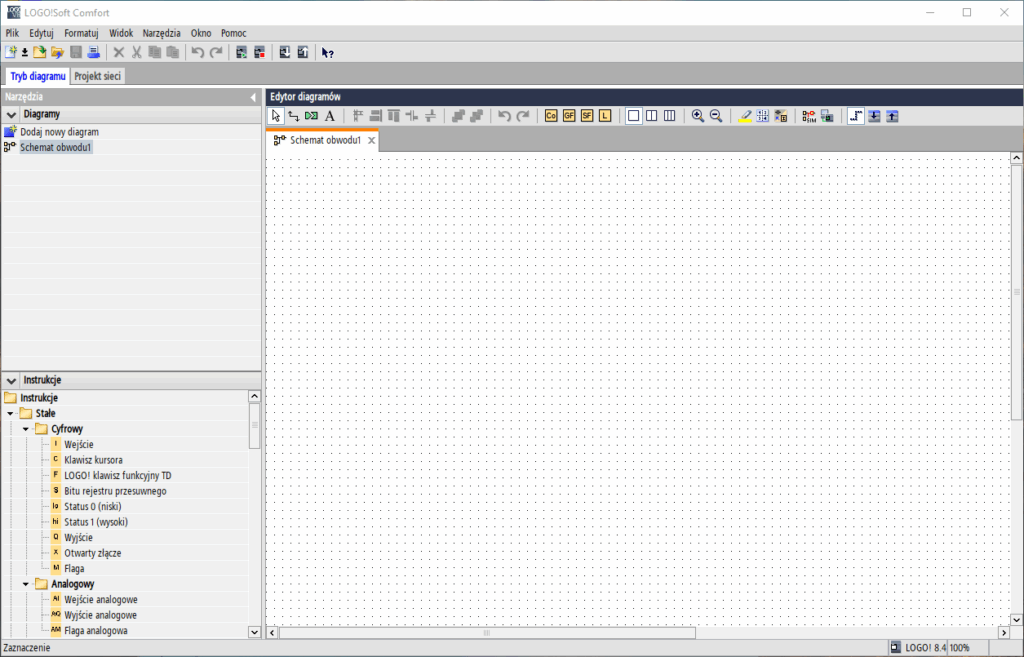1024x657 pixels.
Task: Split editor into two windows
Action: (652, 116)
